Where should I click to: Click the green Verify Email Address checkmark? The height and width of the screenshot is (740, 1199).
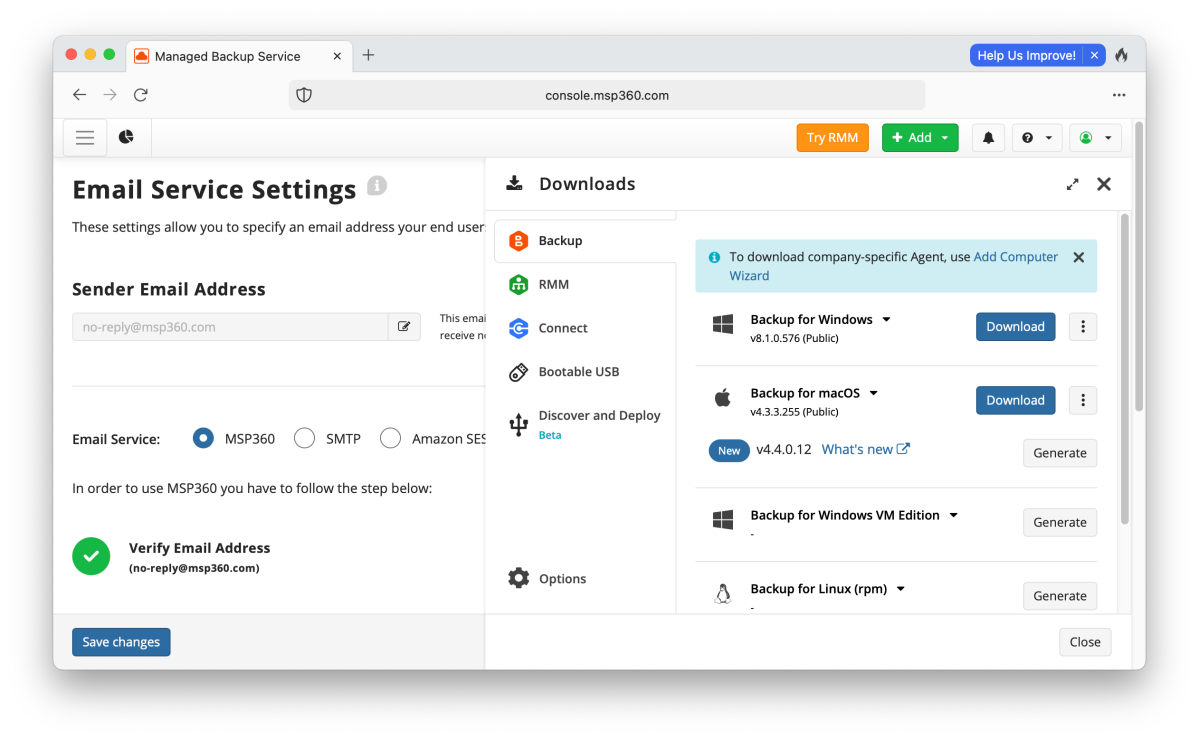[x=91, y=557]
